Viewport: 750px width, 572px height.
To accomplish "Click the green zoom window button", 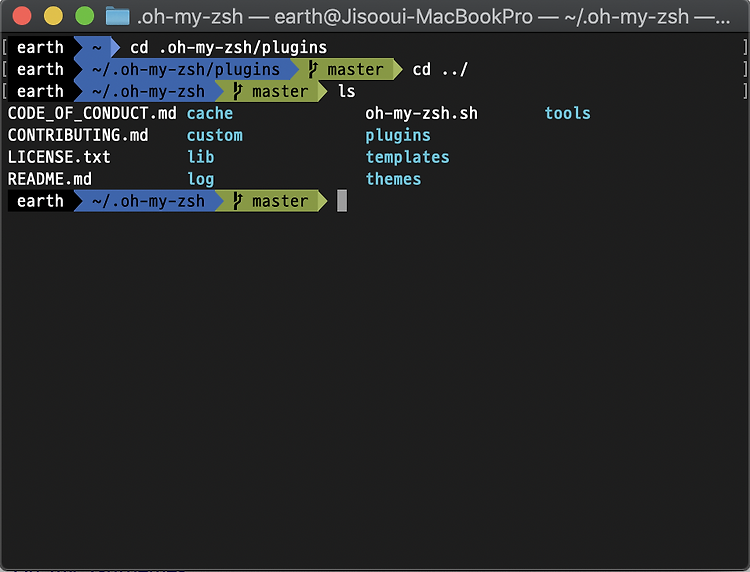I will coord(85,16).
